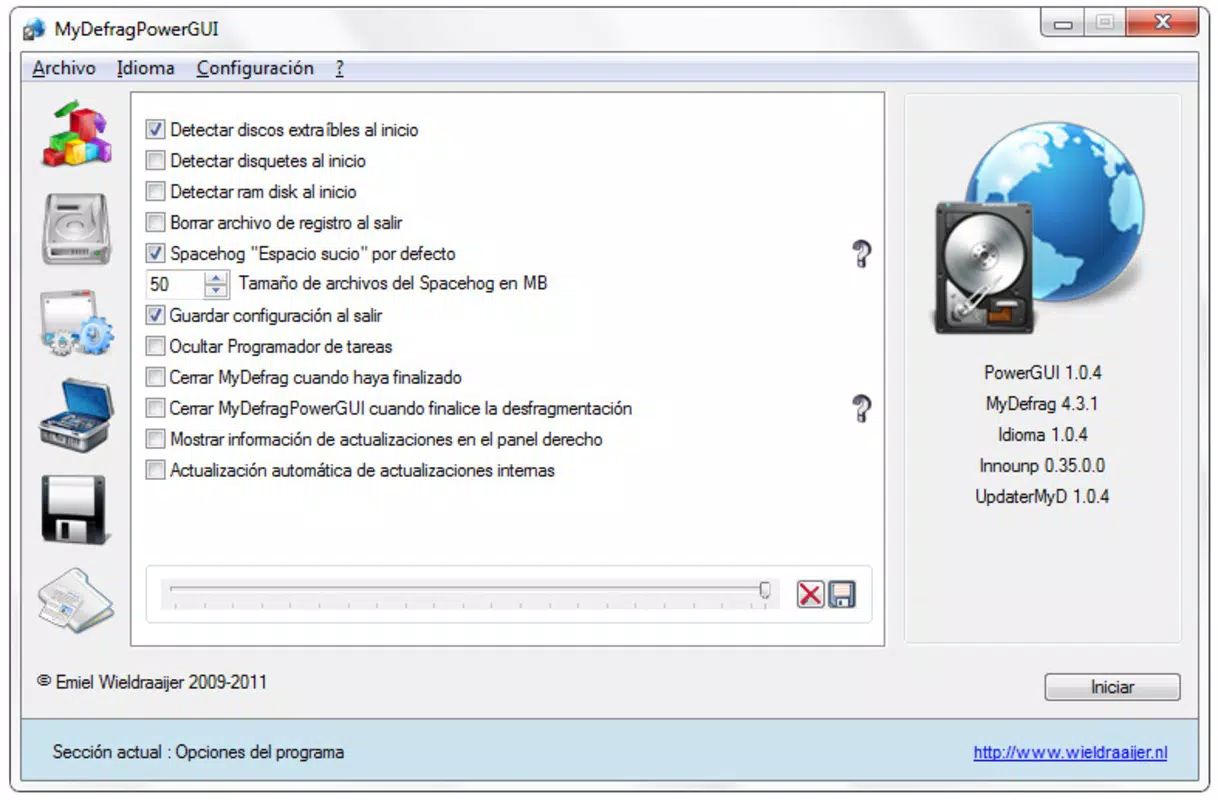Open the www.wieldraaijer.nl link
Image resolution: width=1218 pixels, height=800 pixels.
pyautogui.click(x=1070, y=753)
